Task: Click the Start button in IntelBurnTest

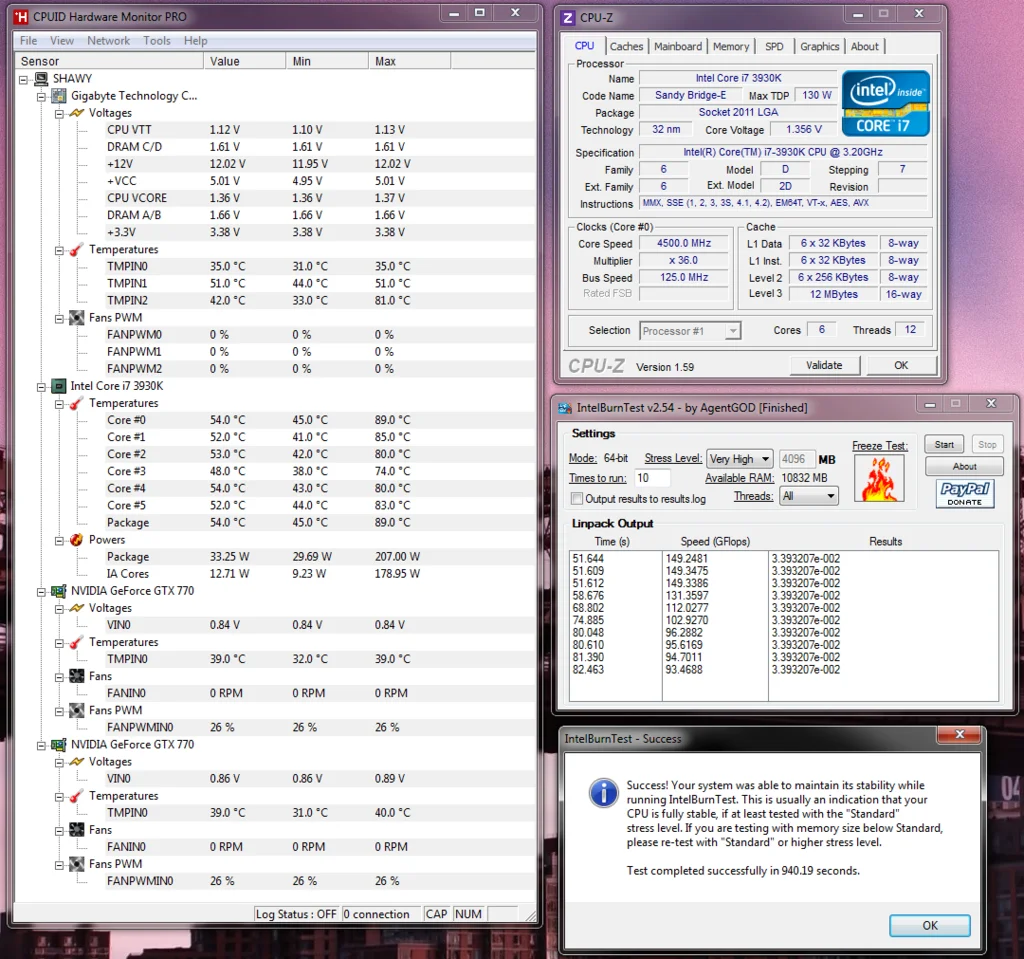Action: pos(944,445)
